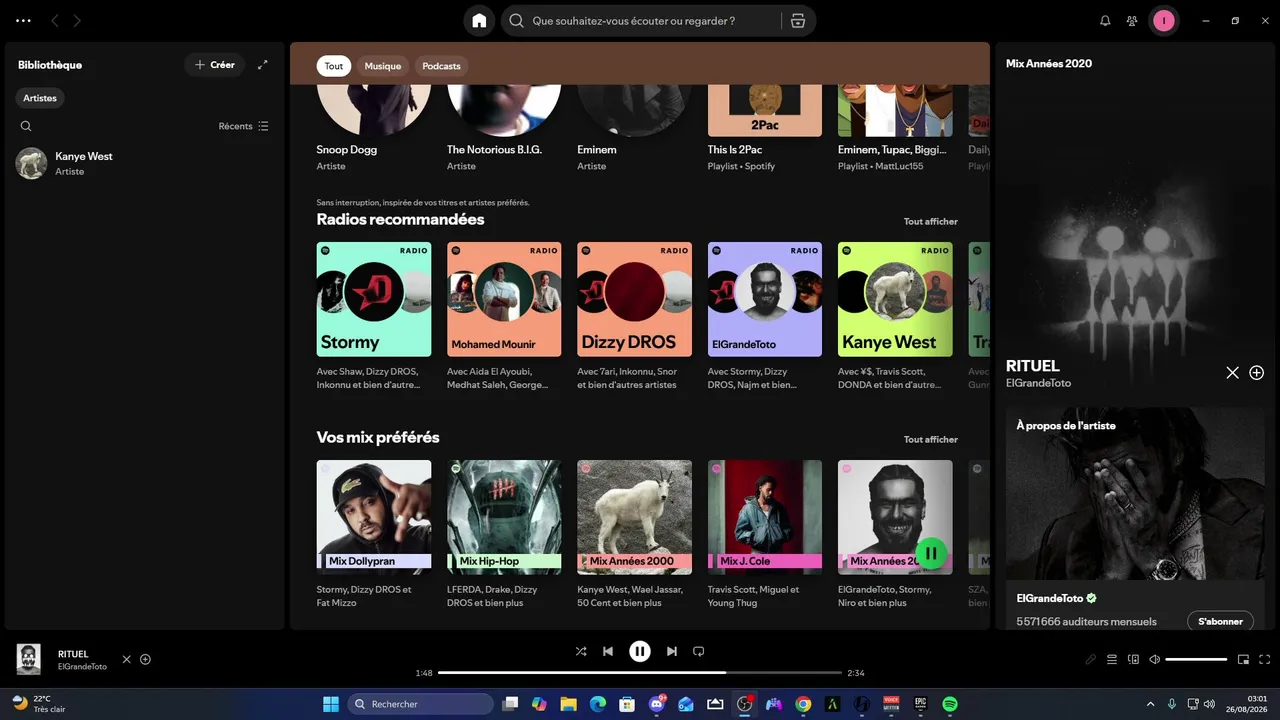
Task: Skip to the previous track
Action: tap(608, 651)
